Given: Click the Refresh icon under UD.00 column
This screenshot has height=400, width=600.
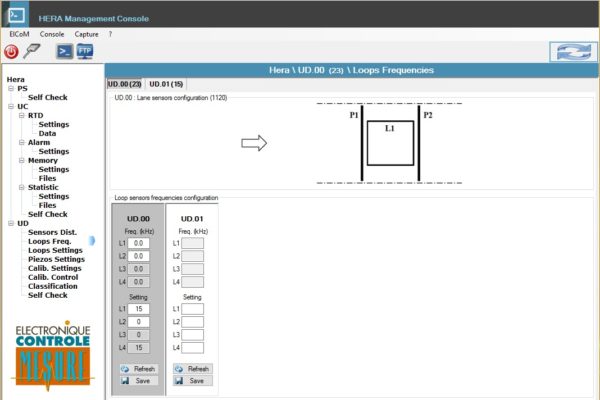Looking at the screenshot, I should point(125,369).
